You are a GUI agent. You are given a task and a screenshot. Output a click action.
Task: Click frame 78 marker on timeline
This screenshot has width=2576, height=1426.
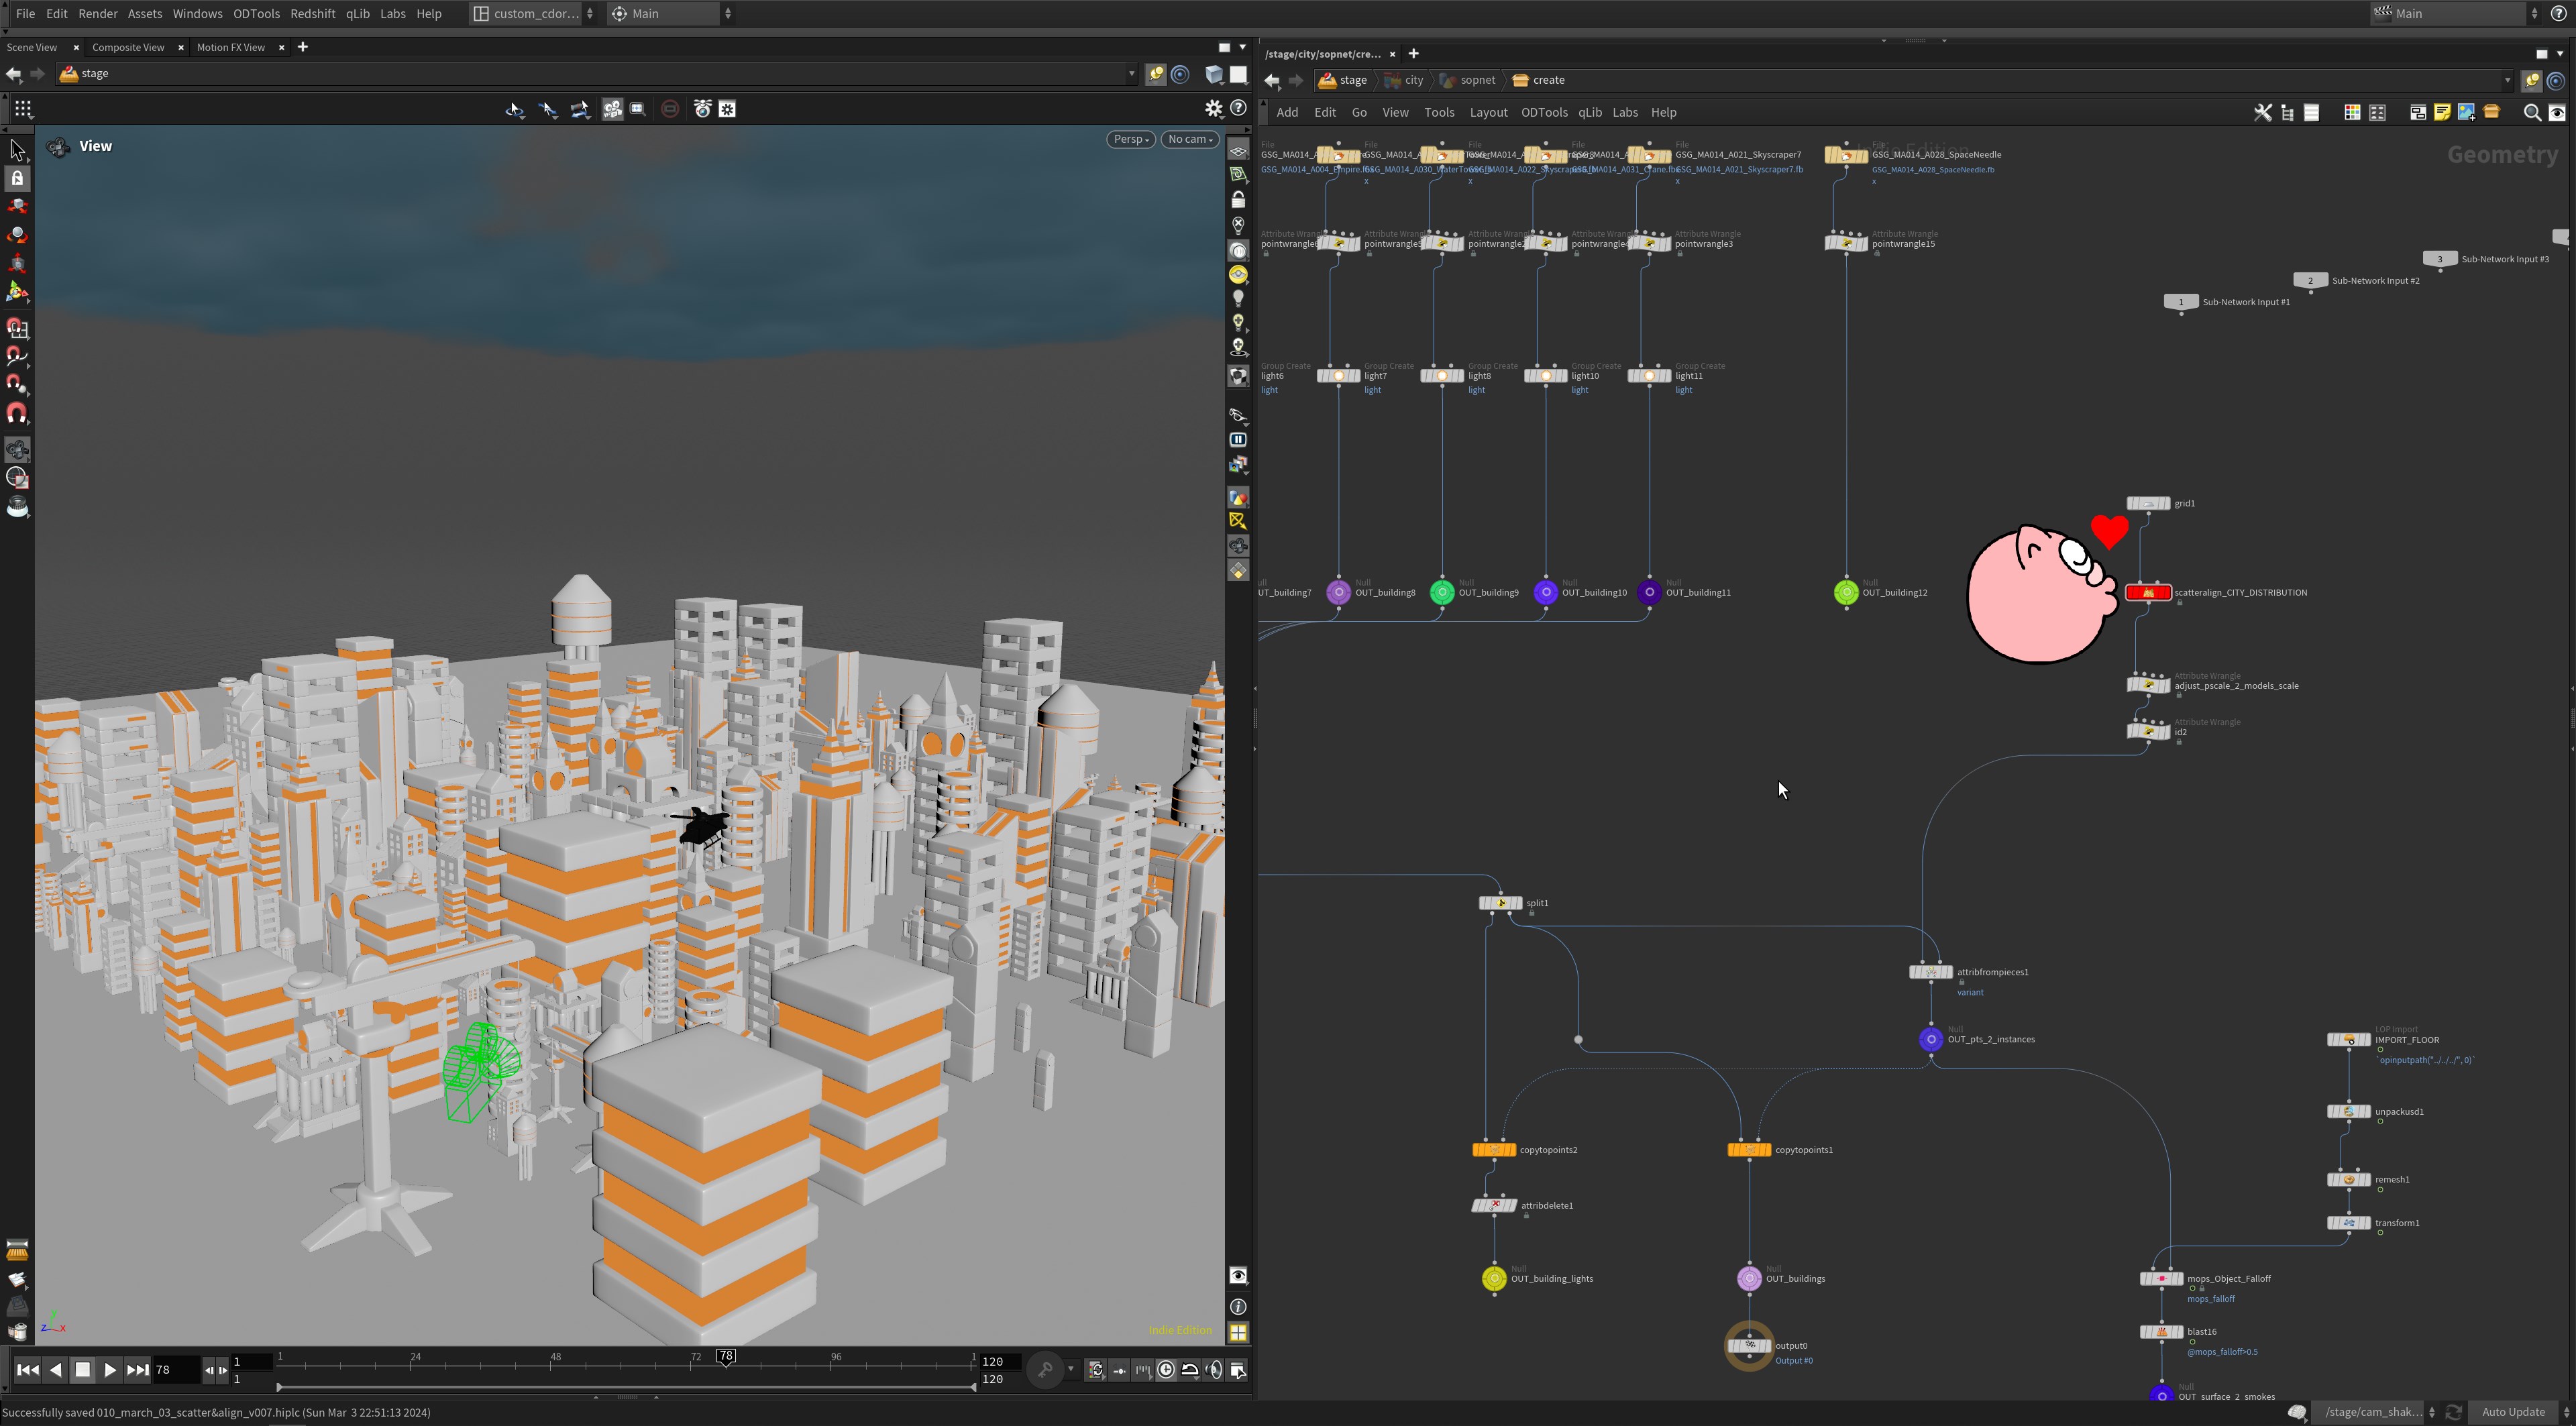[x=726, y=1357]
